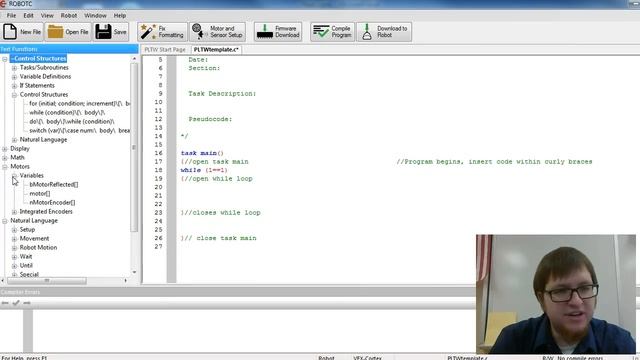Open Motor and Sensor Setup

point(218,32)
